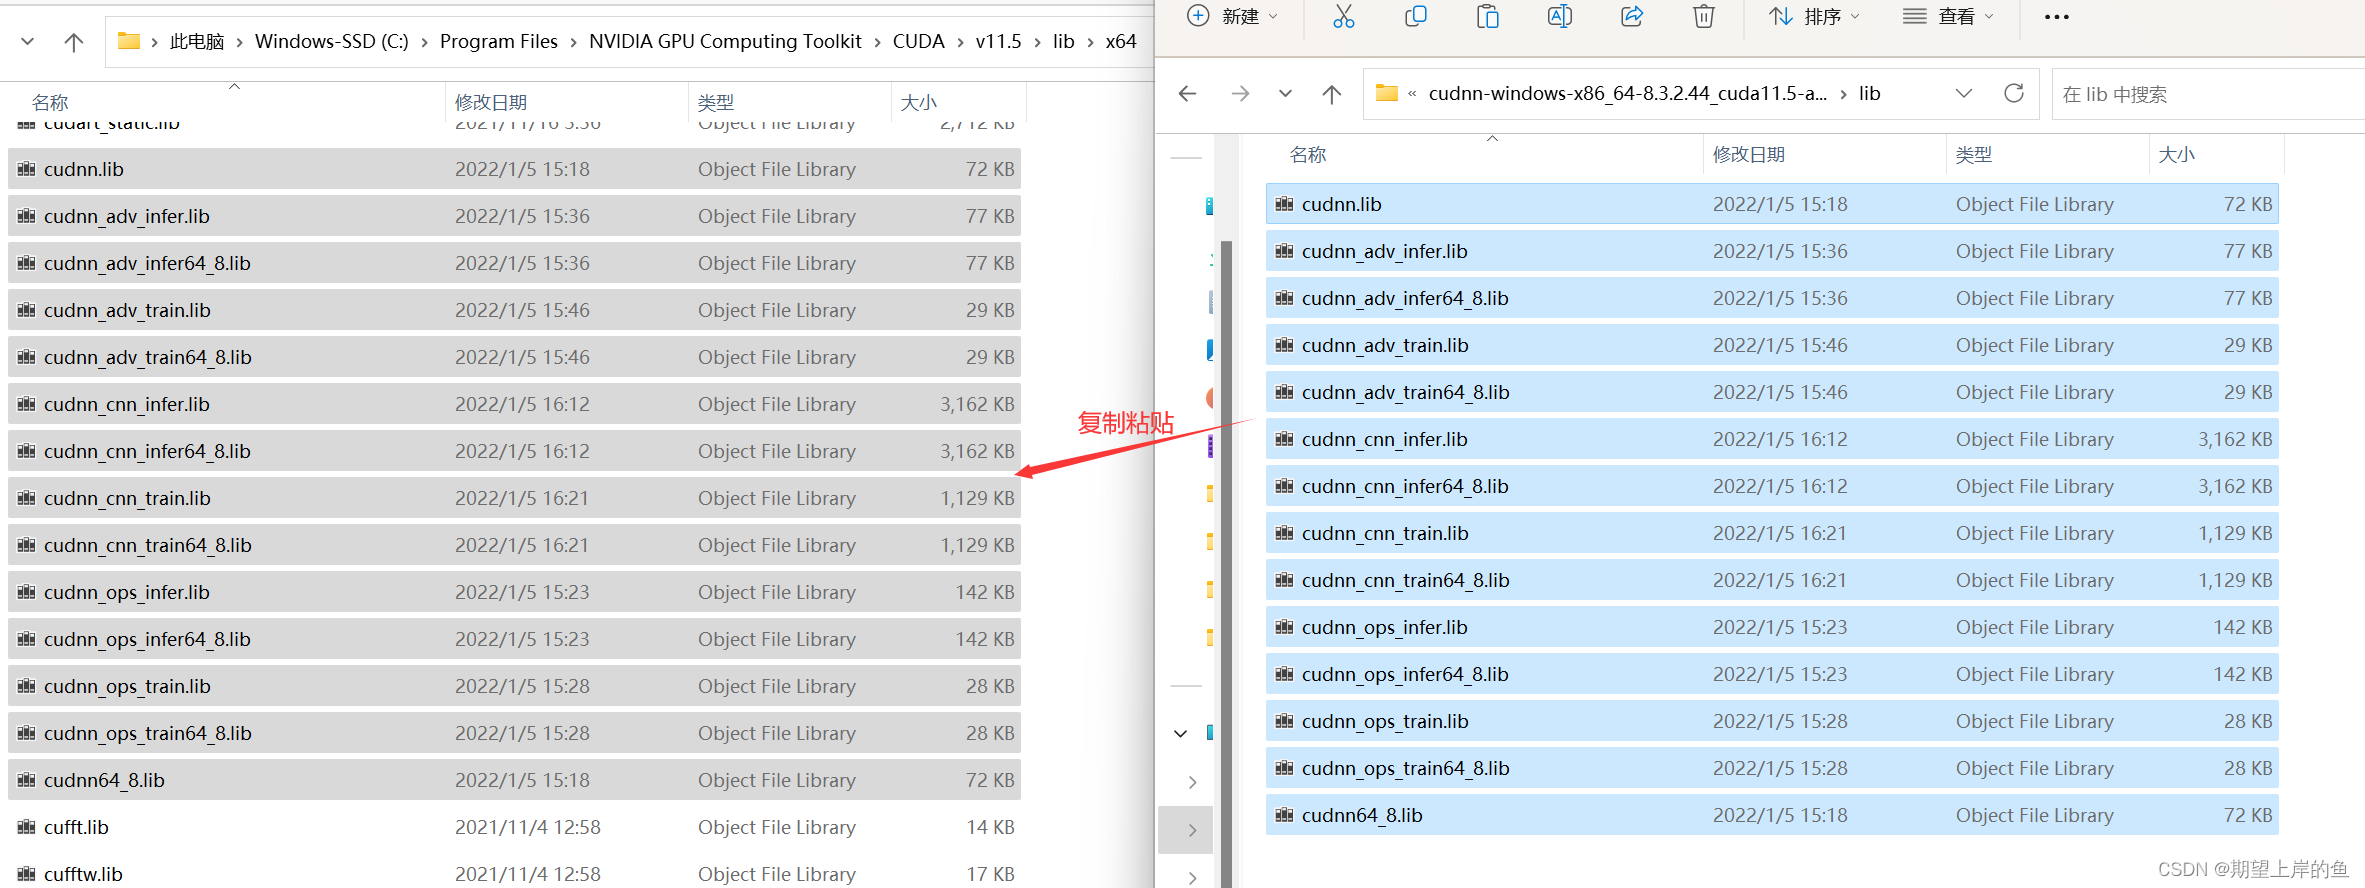Screen dimensions: 2365x888
Task: Click the Delete trash icon
Action: pos(1704,16)
